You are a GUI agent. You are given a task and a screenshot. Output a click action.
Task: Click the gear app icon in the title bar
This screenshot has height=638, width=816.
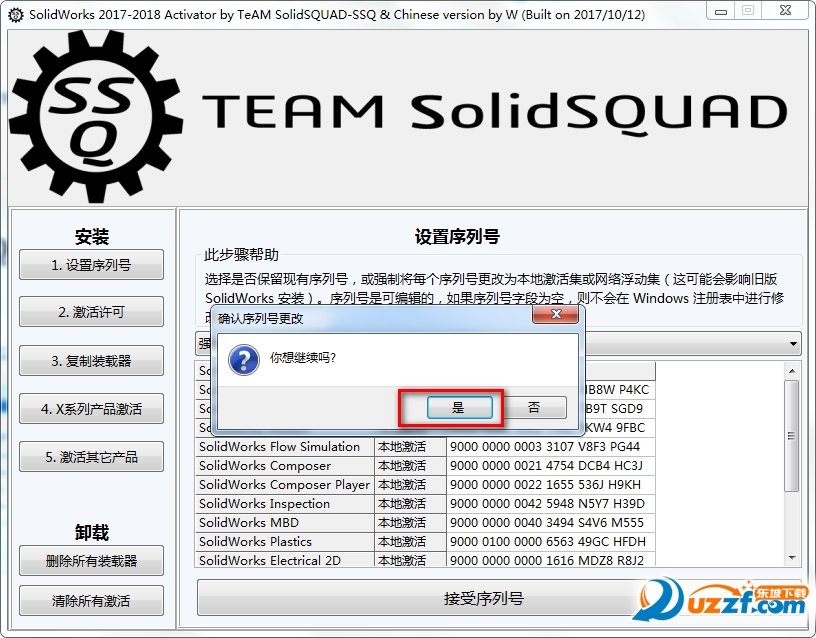[16, 15]
